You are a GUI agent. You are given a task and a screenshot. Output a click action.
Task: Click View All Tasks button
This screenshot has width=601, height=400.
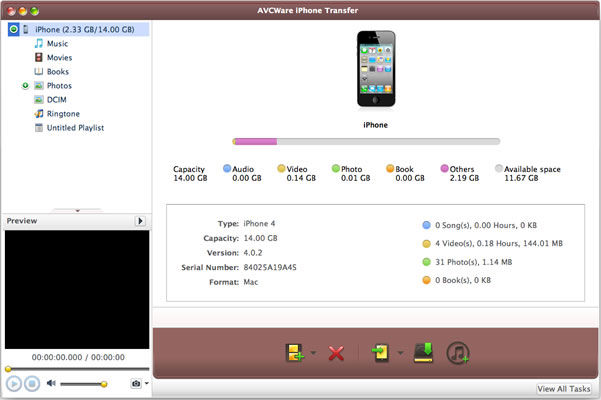click(x=563, y=389)
